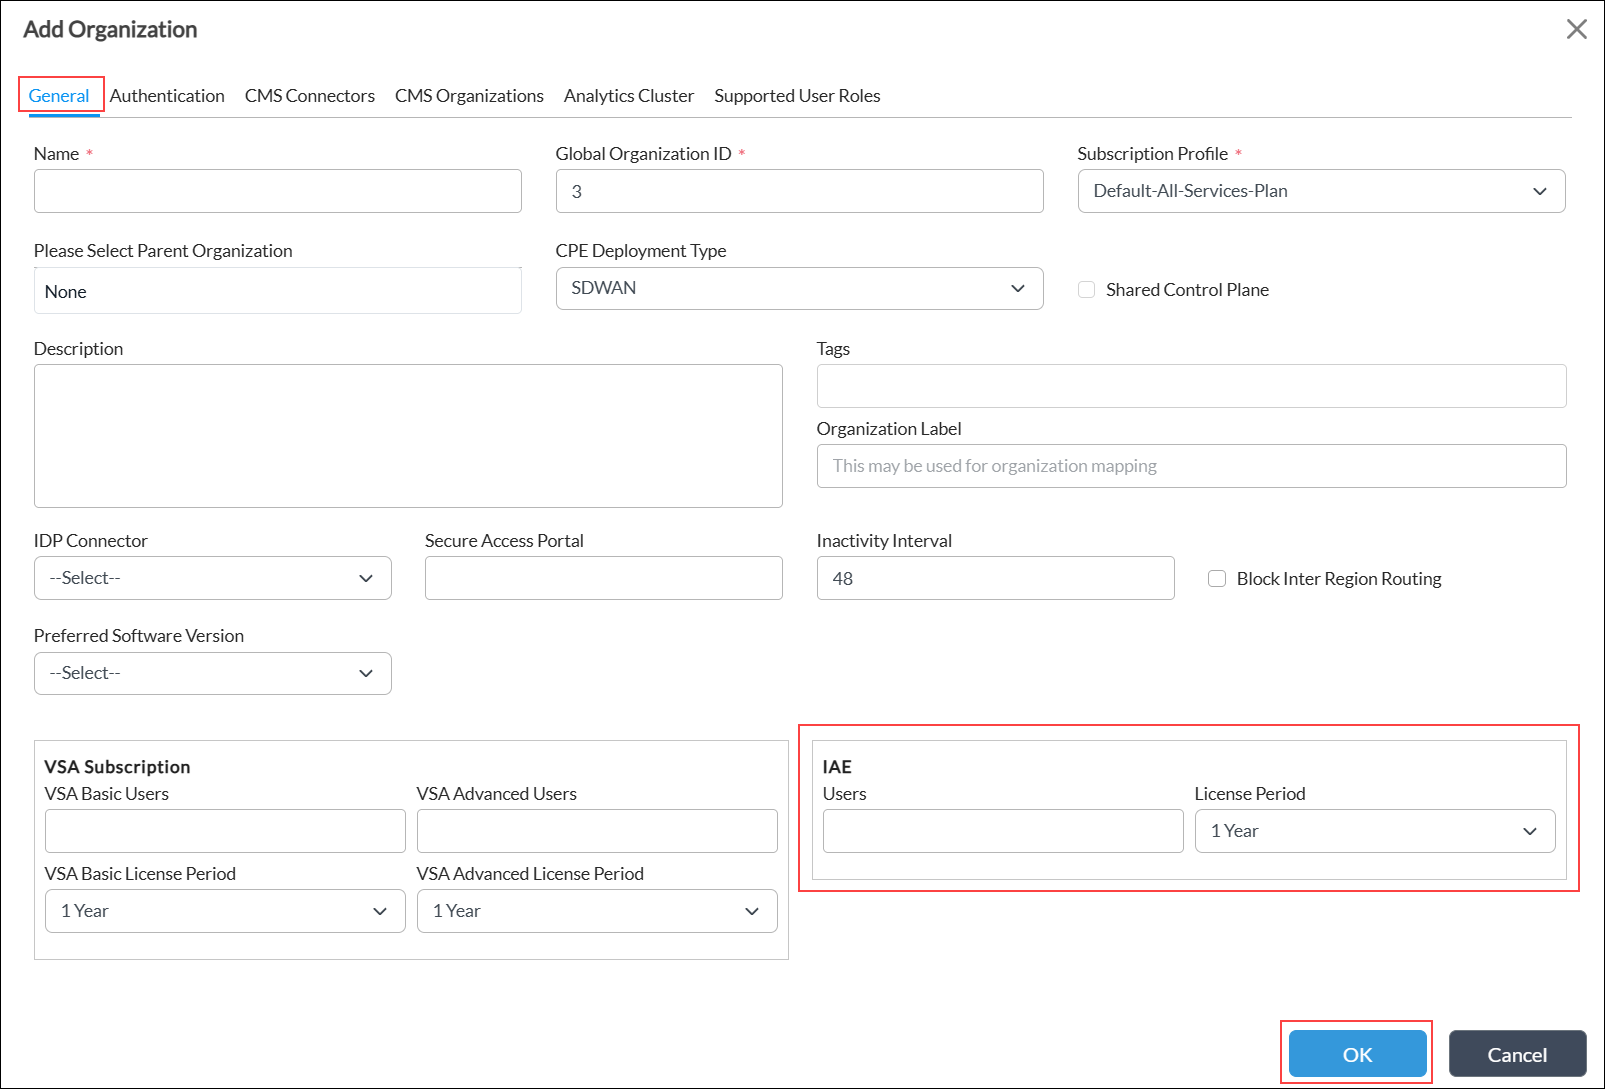The height and width of the screenshot is (1089, 1605).
Task: Go to the Analytics Cluster tab
Action: 628,96
